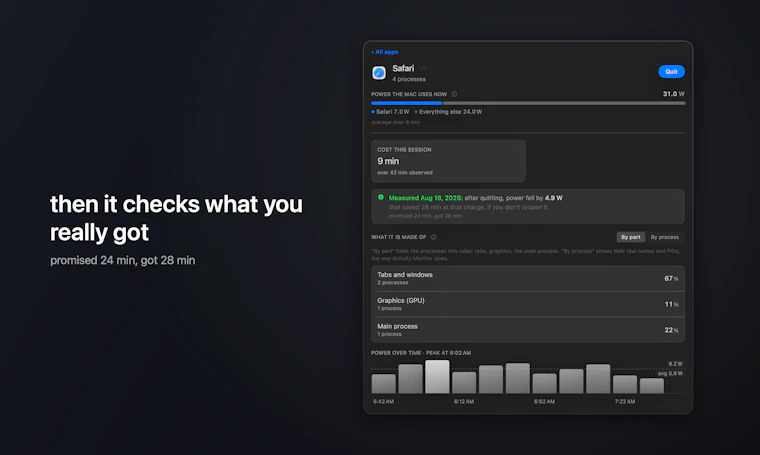
Task: Click the last, rightmost bar in power chart
Action: [x=652, y=386]
